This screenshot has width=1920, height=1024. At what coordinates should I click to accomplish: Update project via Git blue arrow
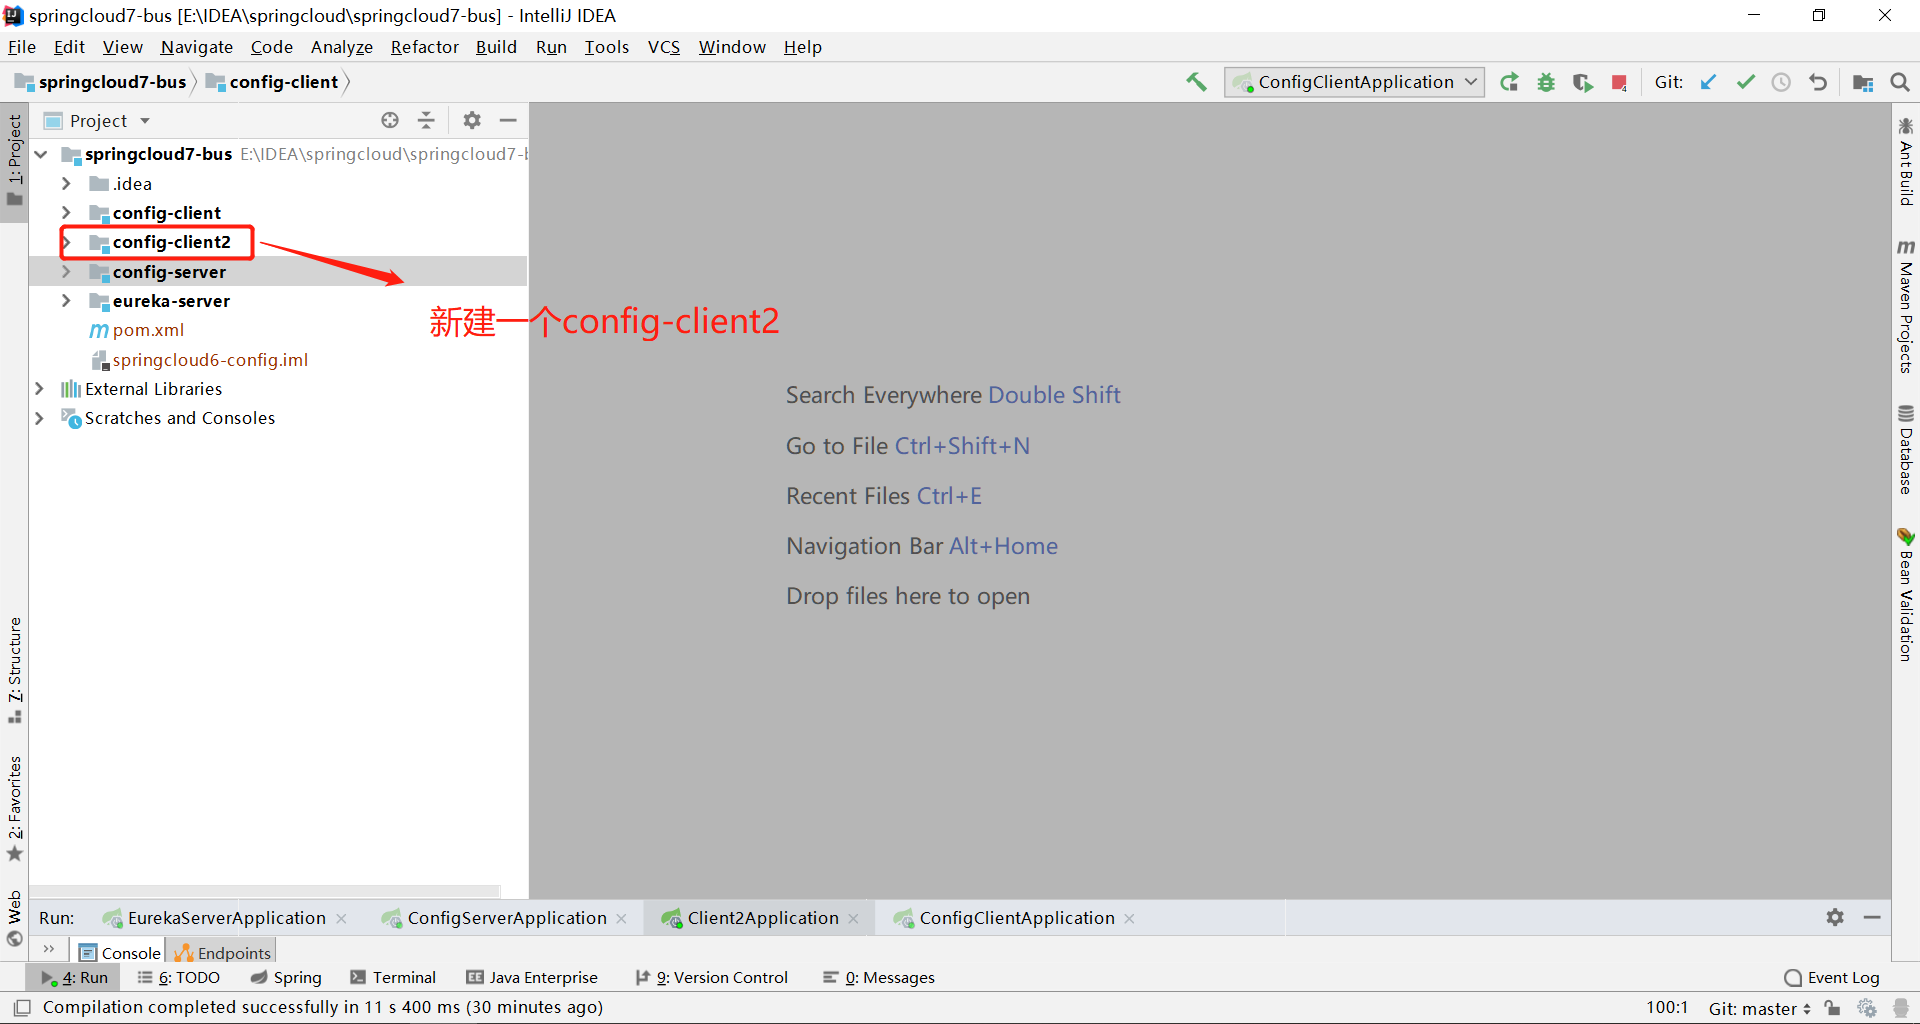click(x=1708, y=82)
